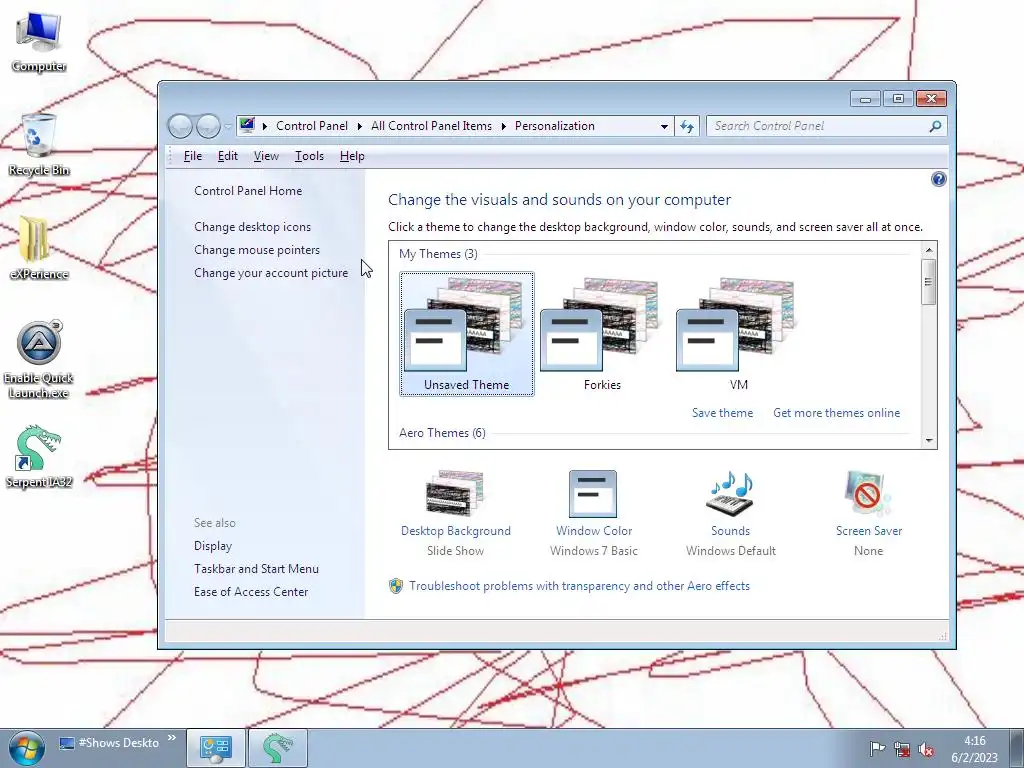Go to Control Panel Home

(248, 191)
